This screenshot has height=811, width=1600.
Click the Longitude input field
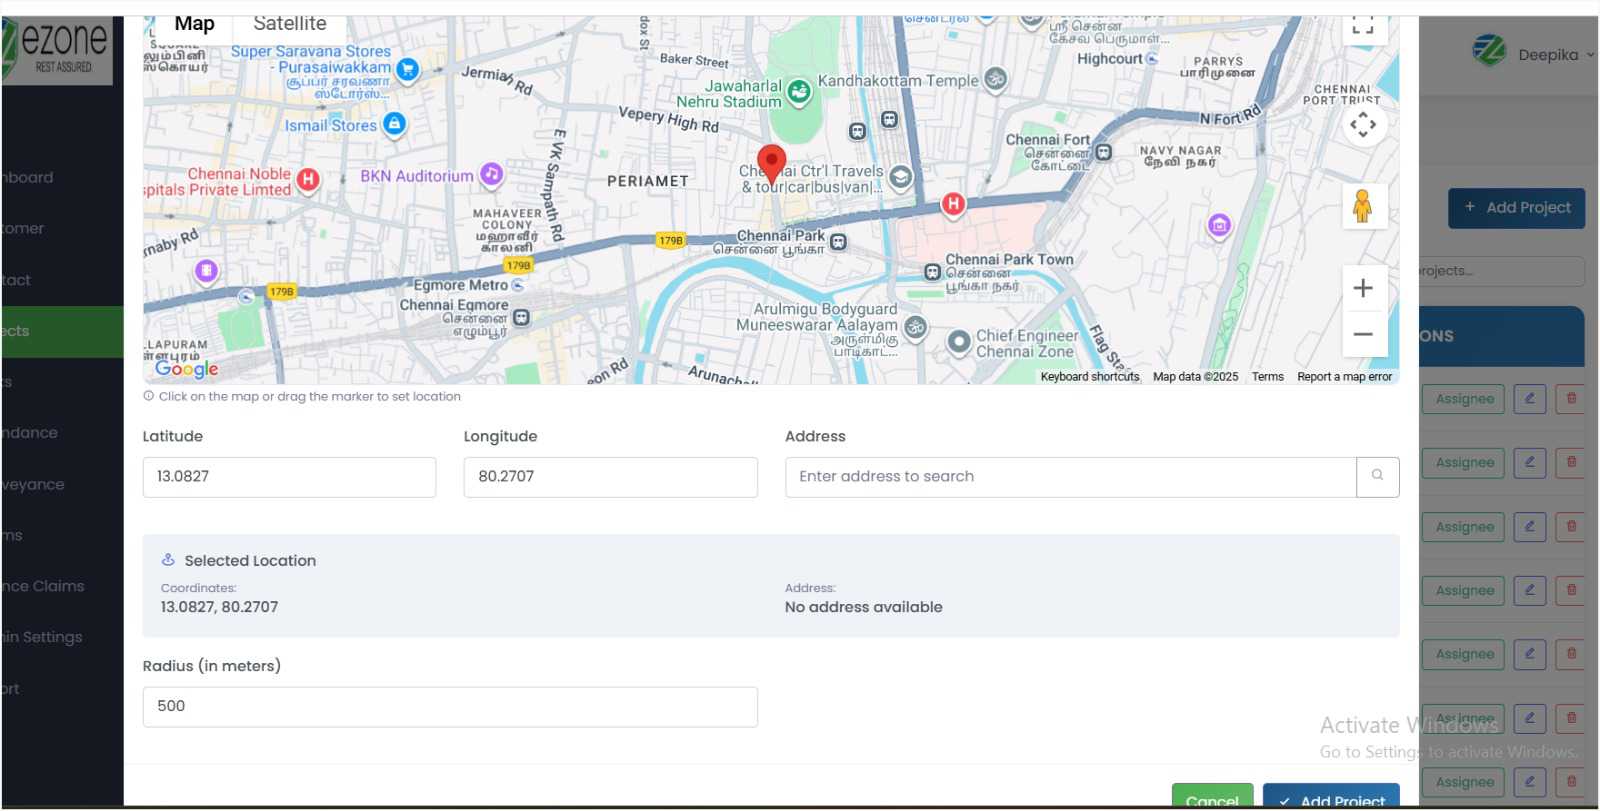click(610, 477)
